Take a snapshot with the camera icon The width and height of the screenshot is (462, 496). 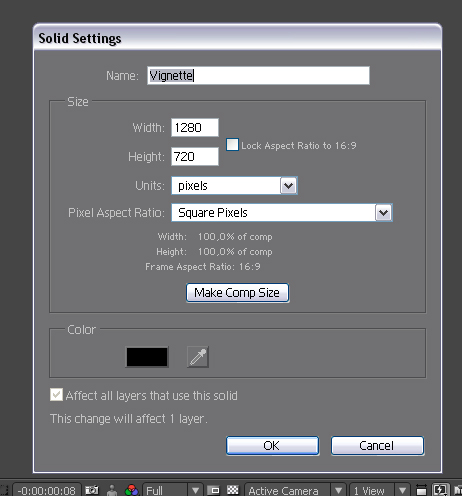(x=92, y=490)
